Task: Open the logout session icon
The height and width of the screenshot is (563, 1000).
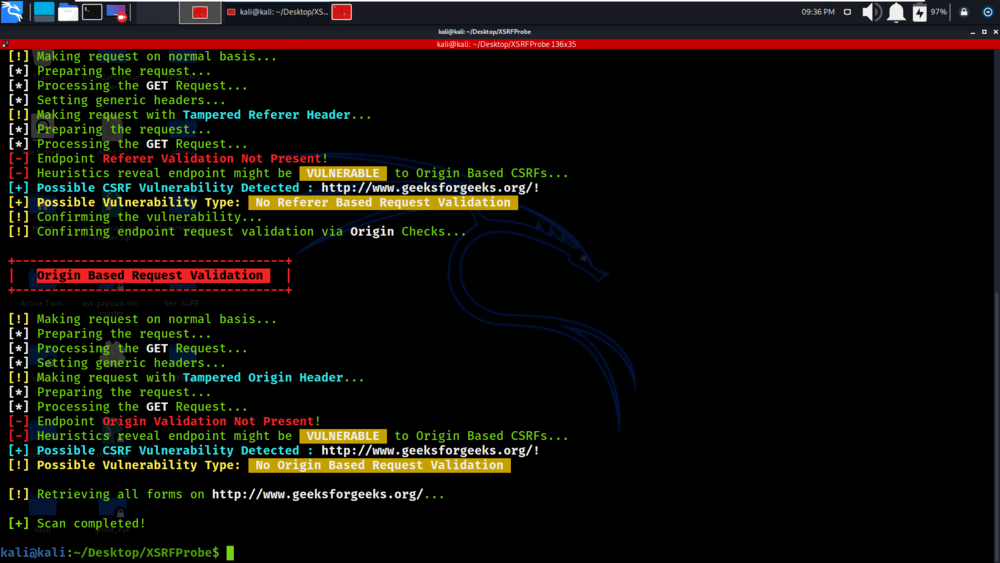Action: click(x=988, y=12)
